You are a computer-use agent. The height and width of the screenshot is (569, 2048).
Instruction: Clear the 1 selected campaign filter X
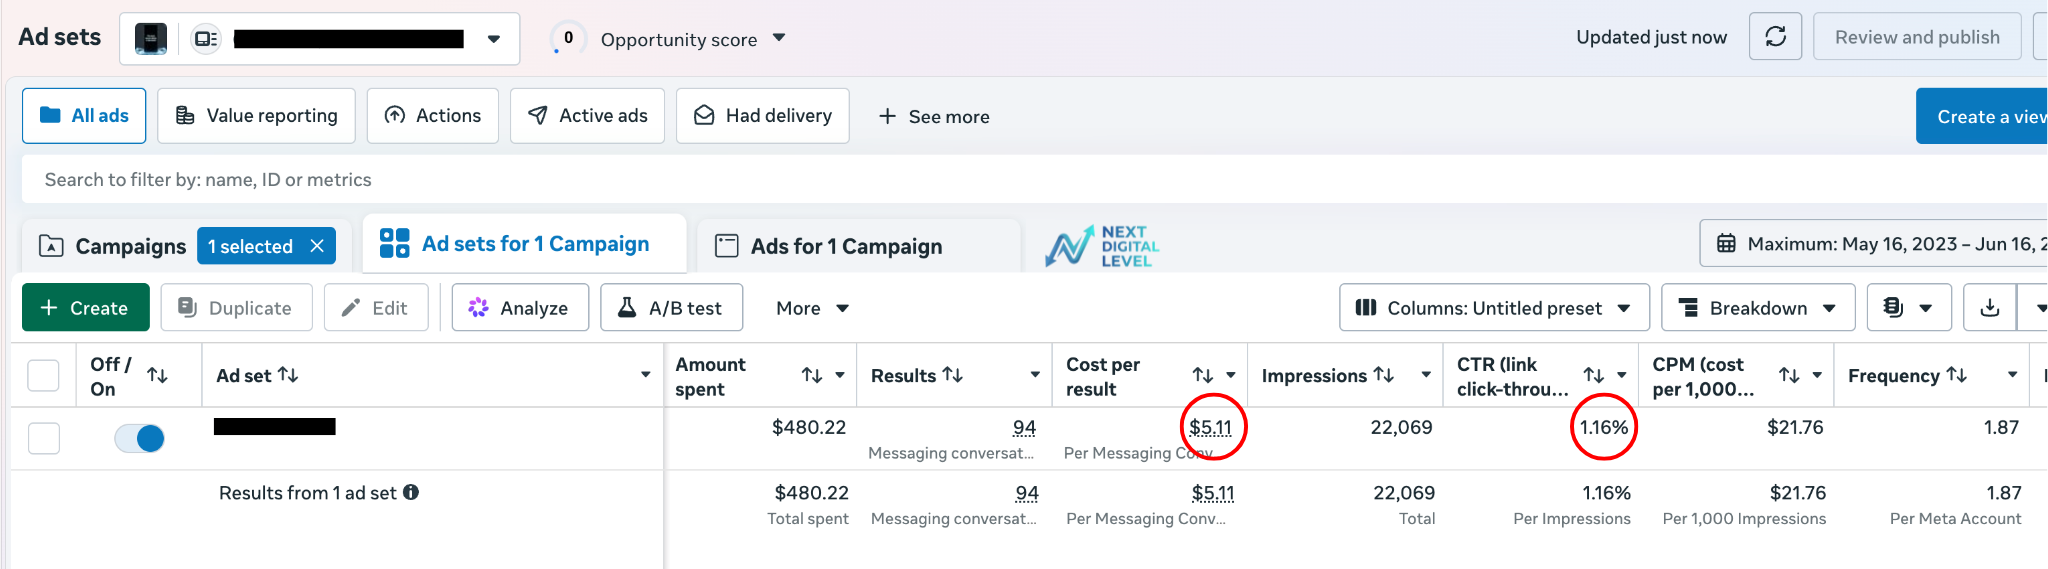[x=317, y=246]
